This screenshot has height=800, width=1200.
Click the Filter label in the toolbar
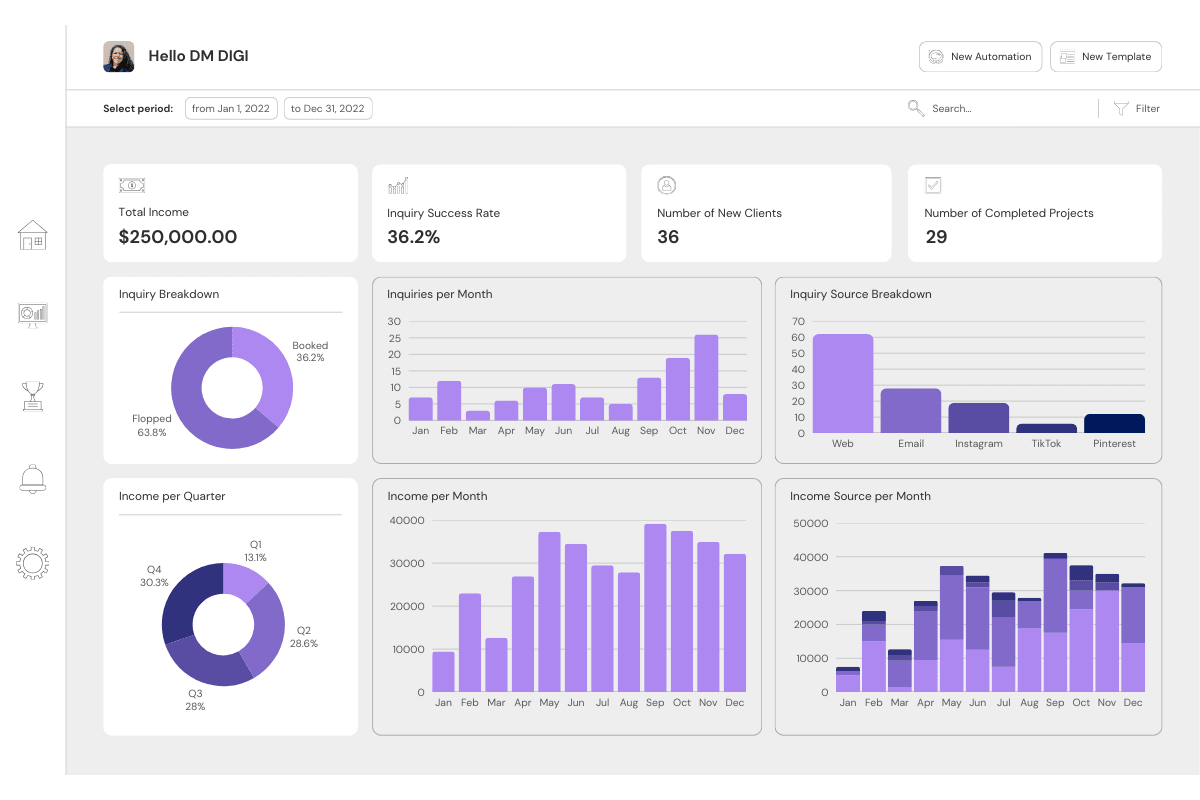(1148, 108)
